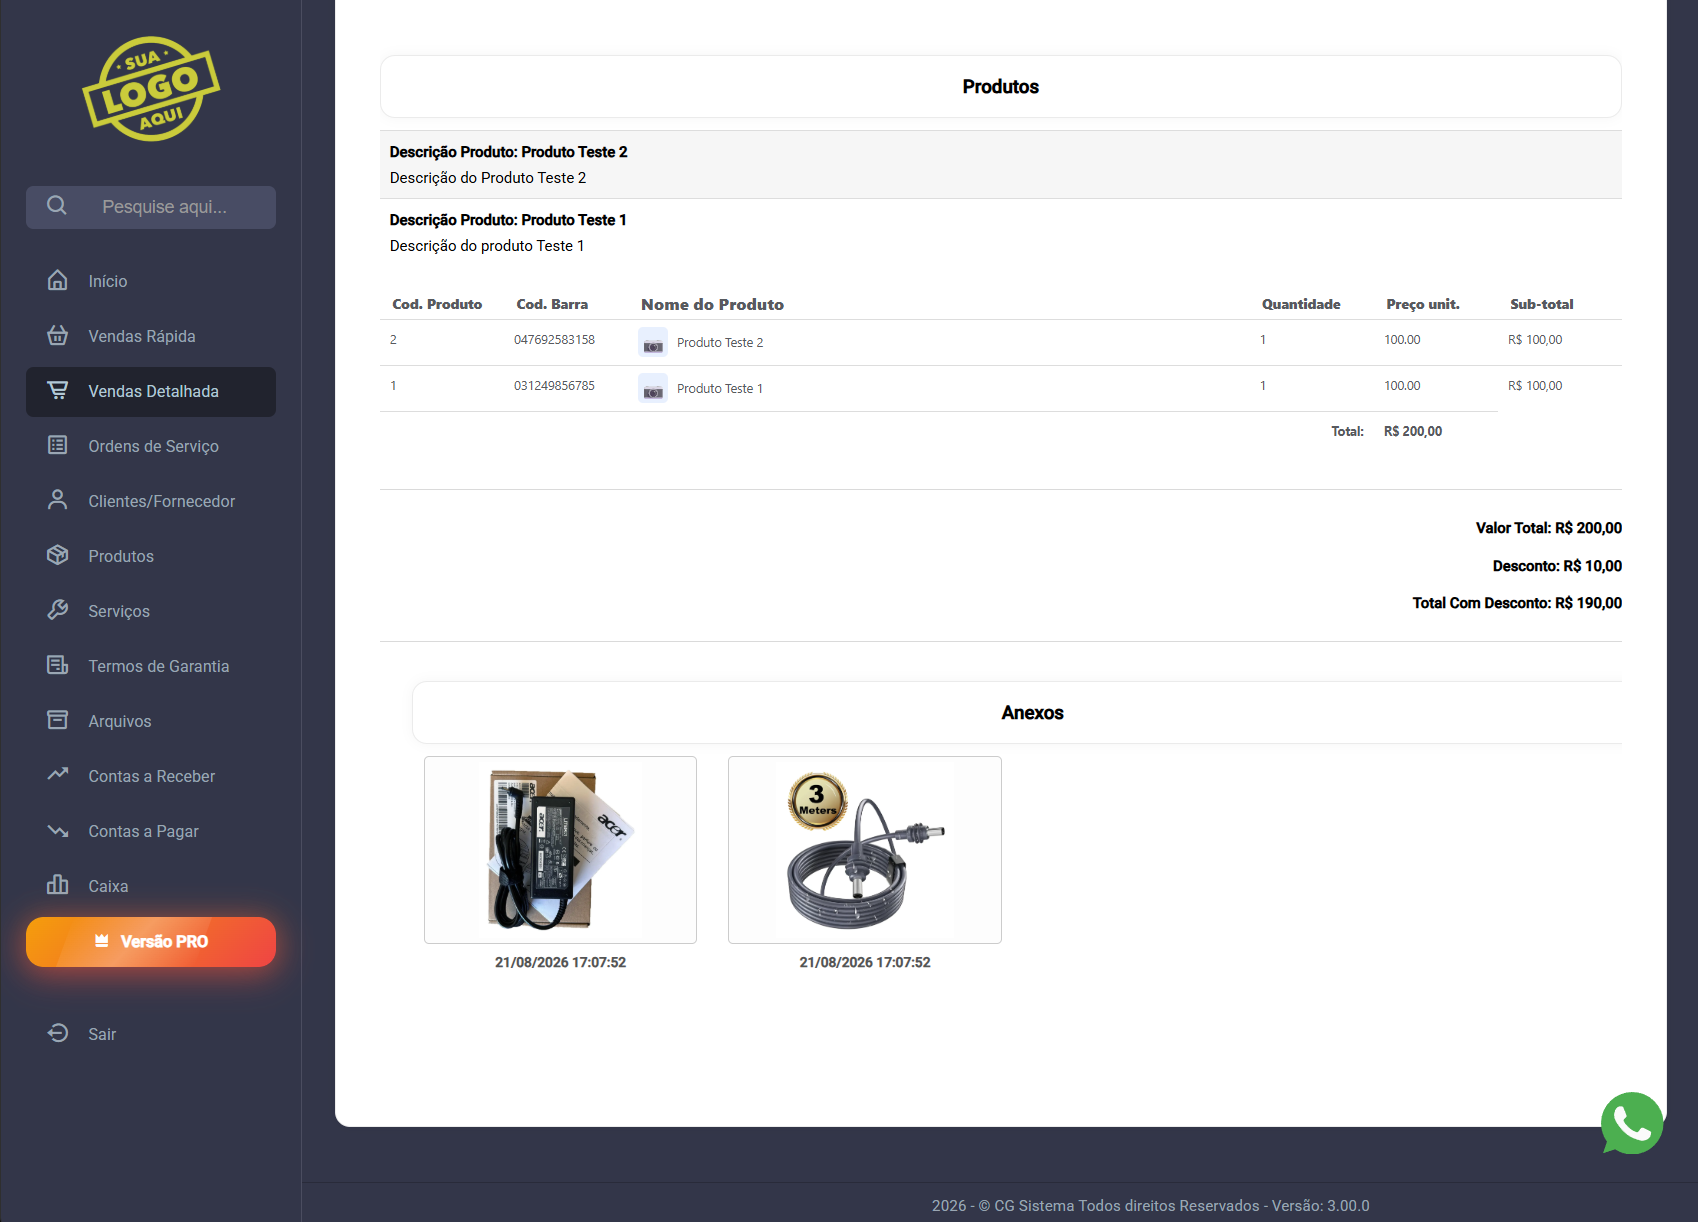Click the Produto Teste 1 camera thumbnail
The height and width of the screenshot is (1222, 1698).
653,388
